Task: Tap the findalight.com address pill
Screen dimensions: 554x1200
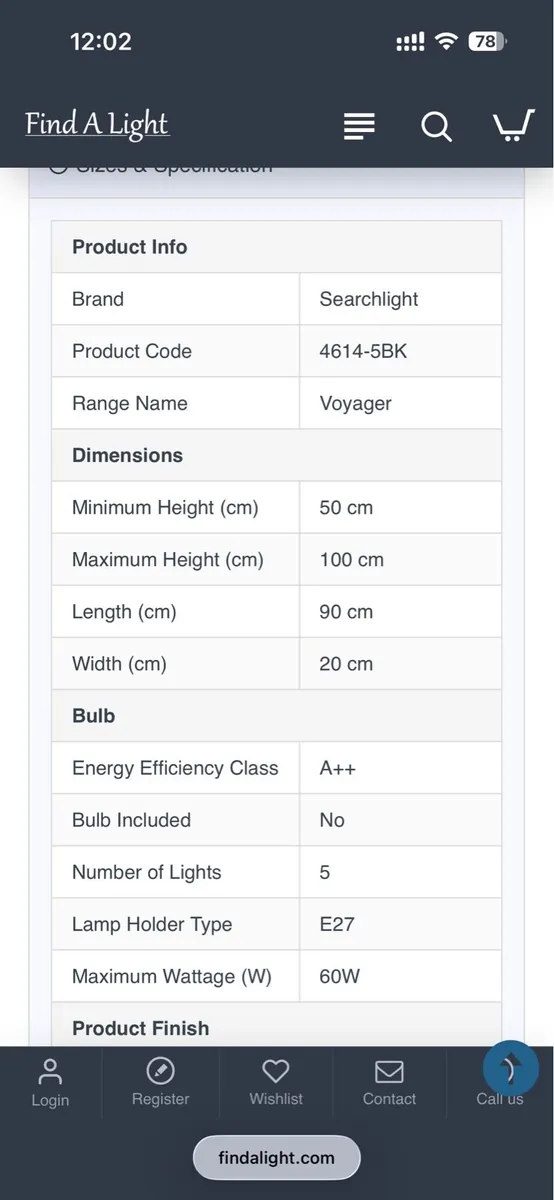Action: coord(276,1158)
